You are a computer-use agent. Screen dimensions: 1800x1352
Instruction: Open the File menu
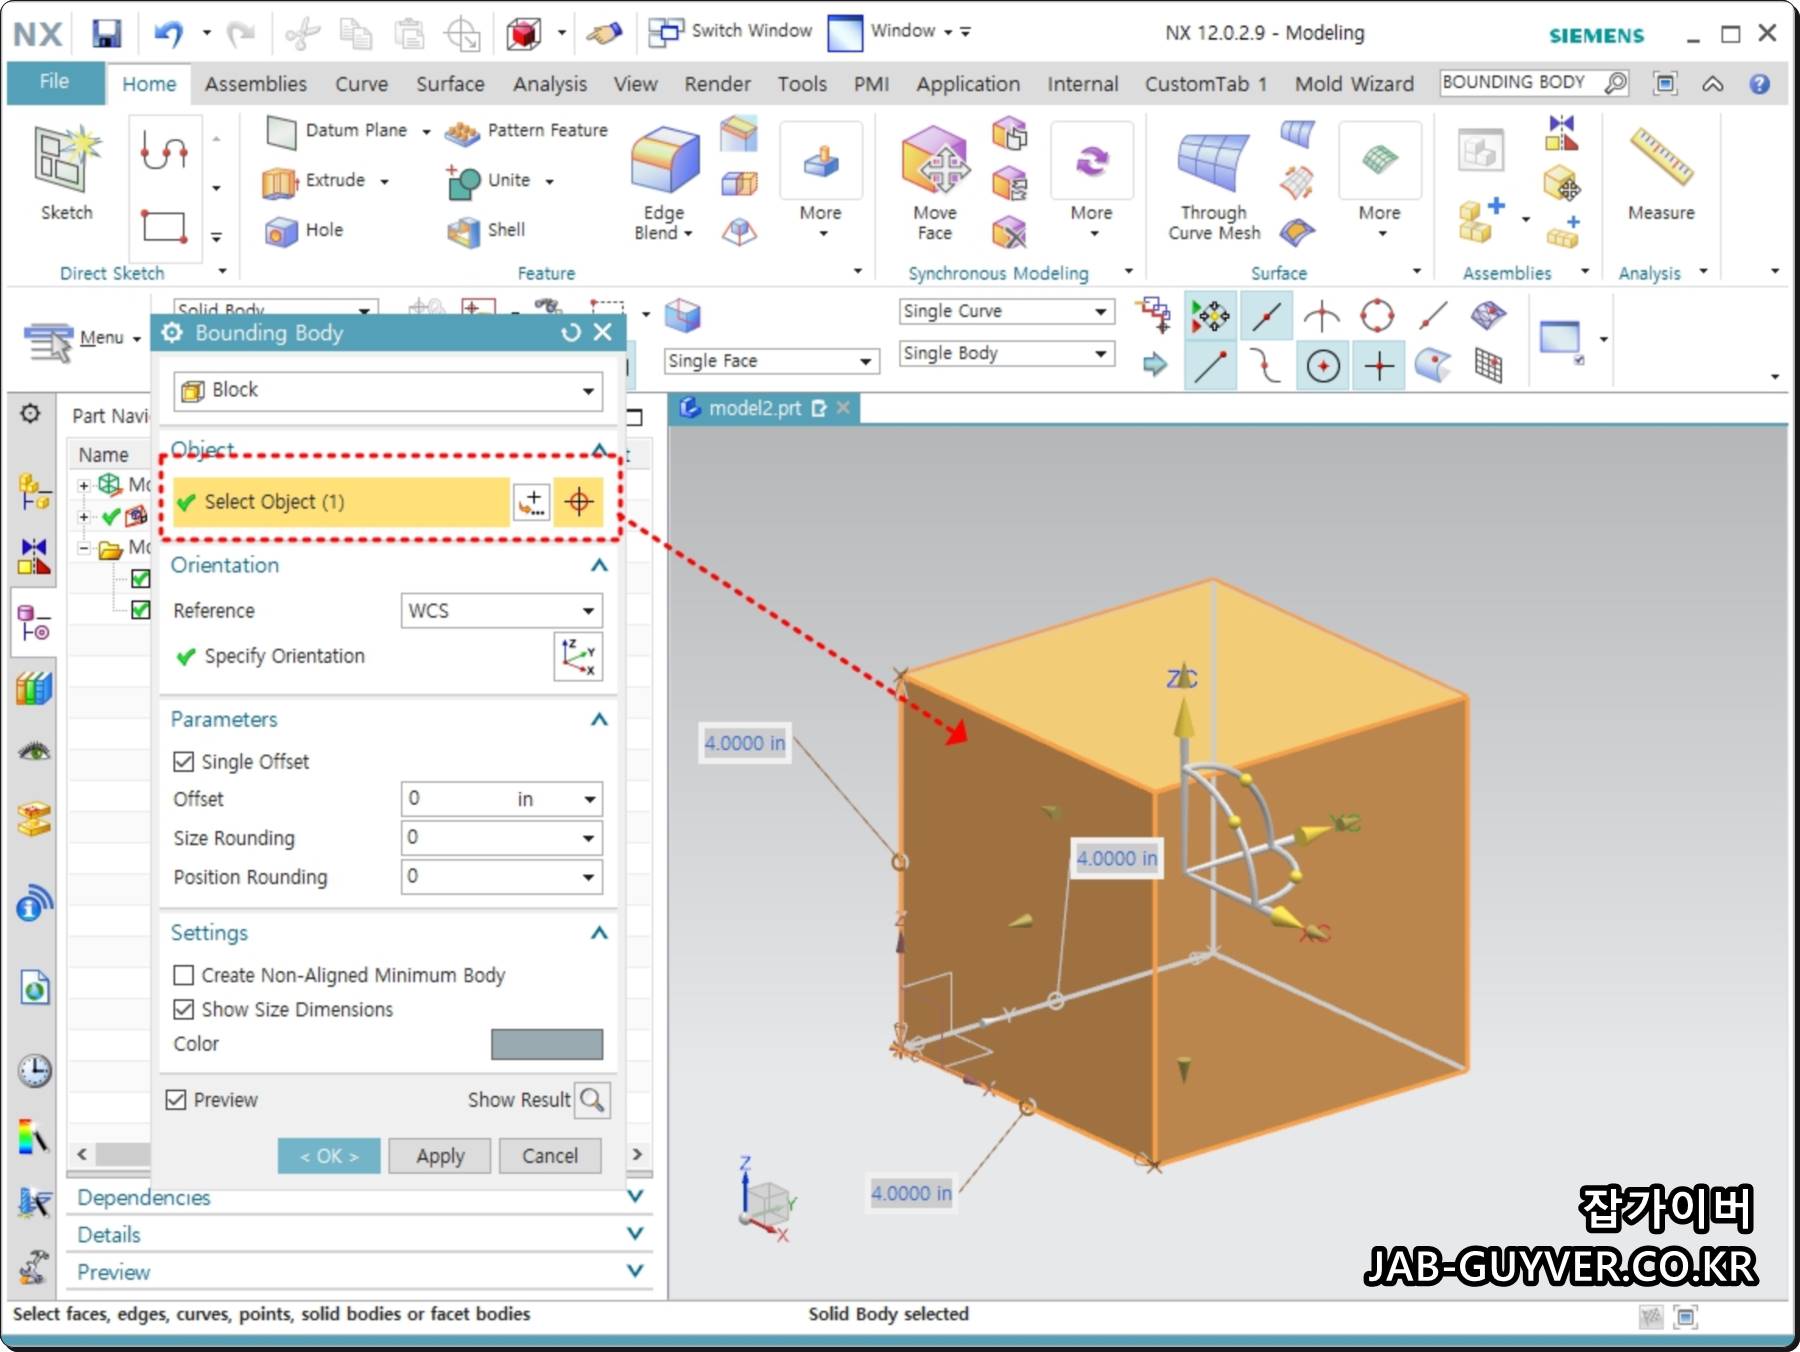coord(54,82)
